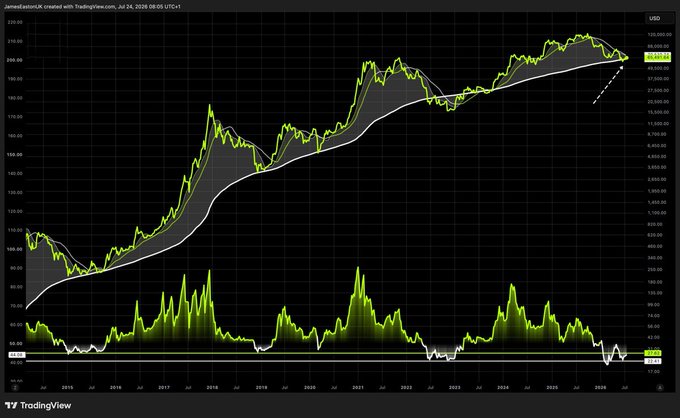Click the 820.00 price scale label
Viewport: 680px width, 418px height.
(655, 225)
